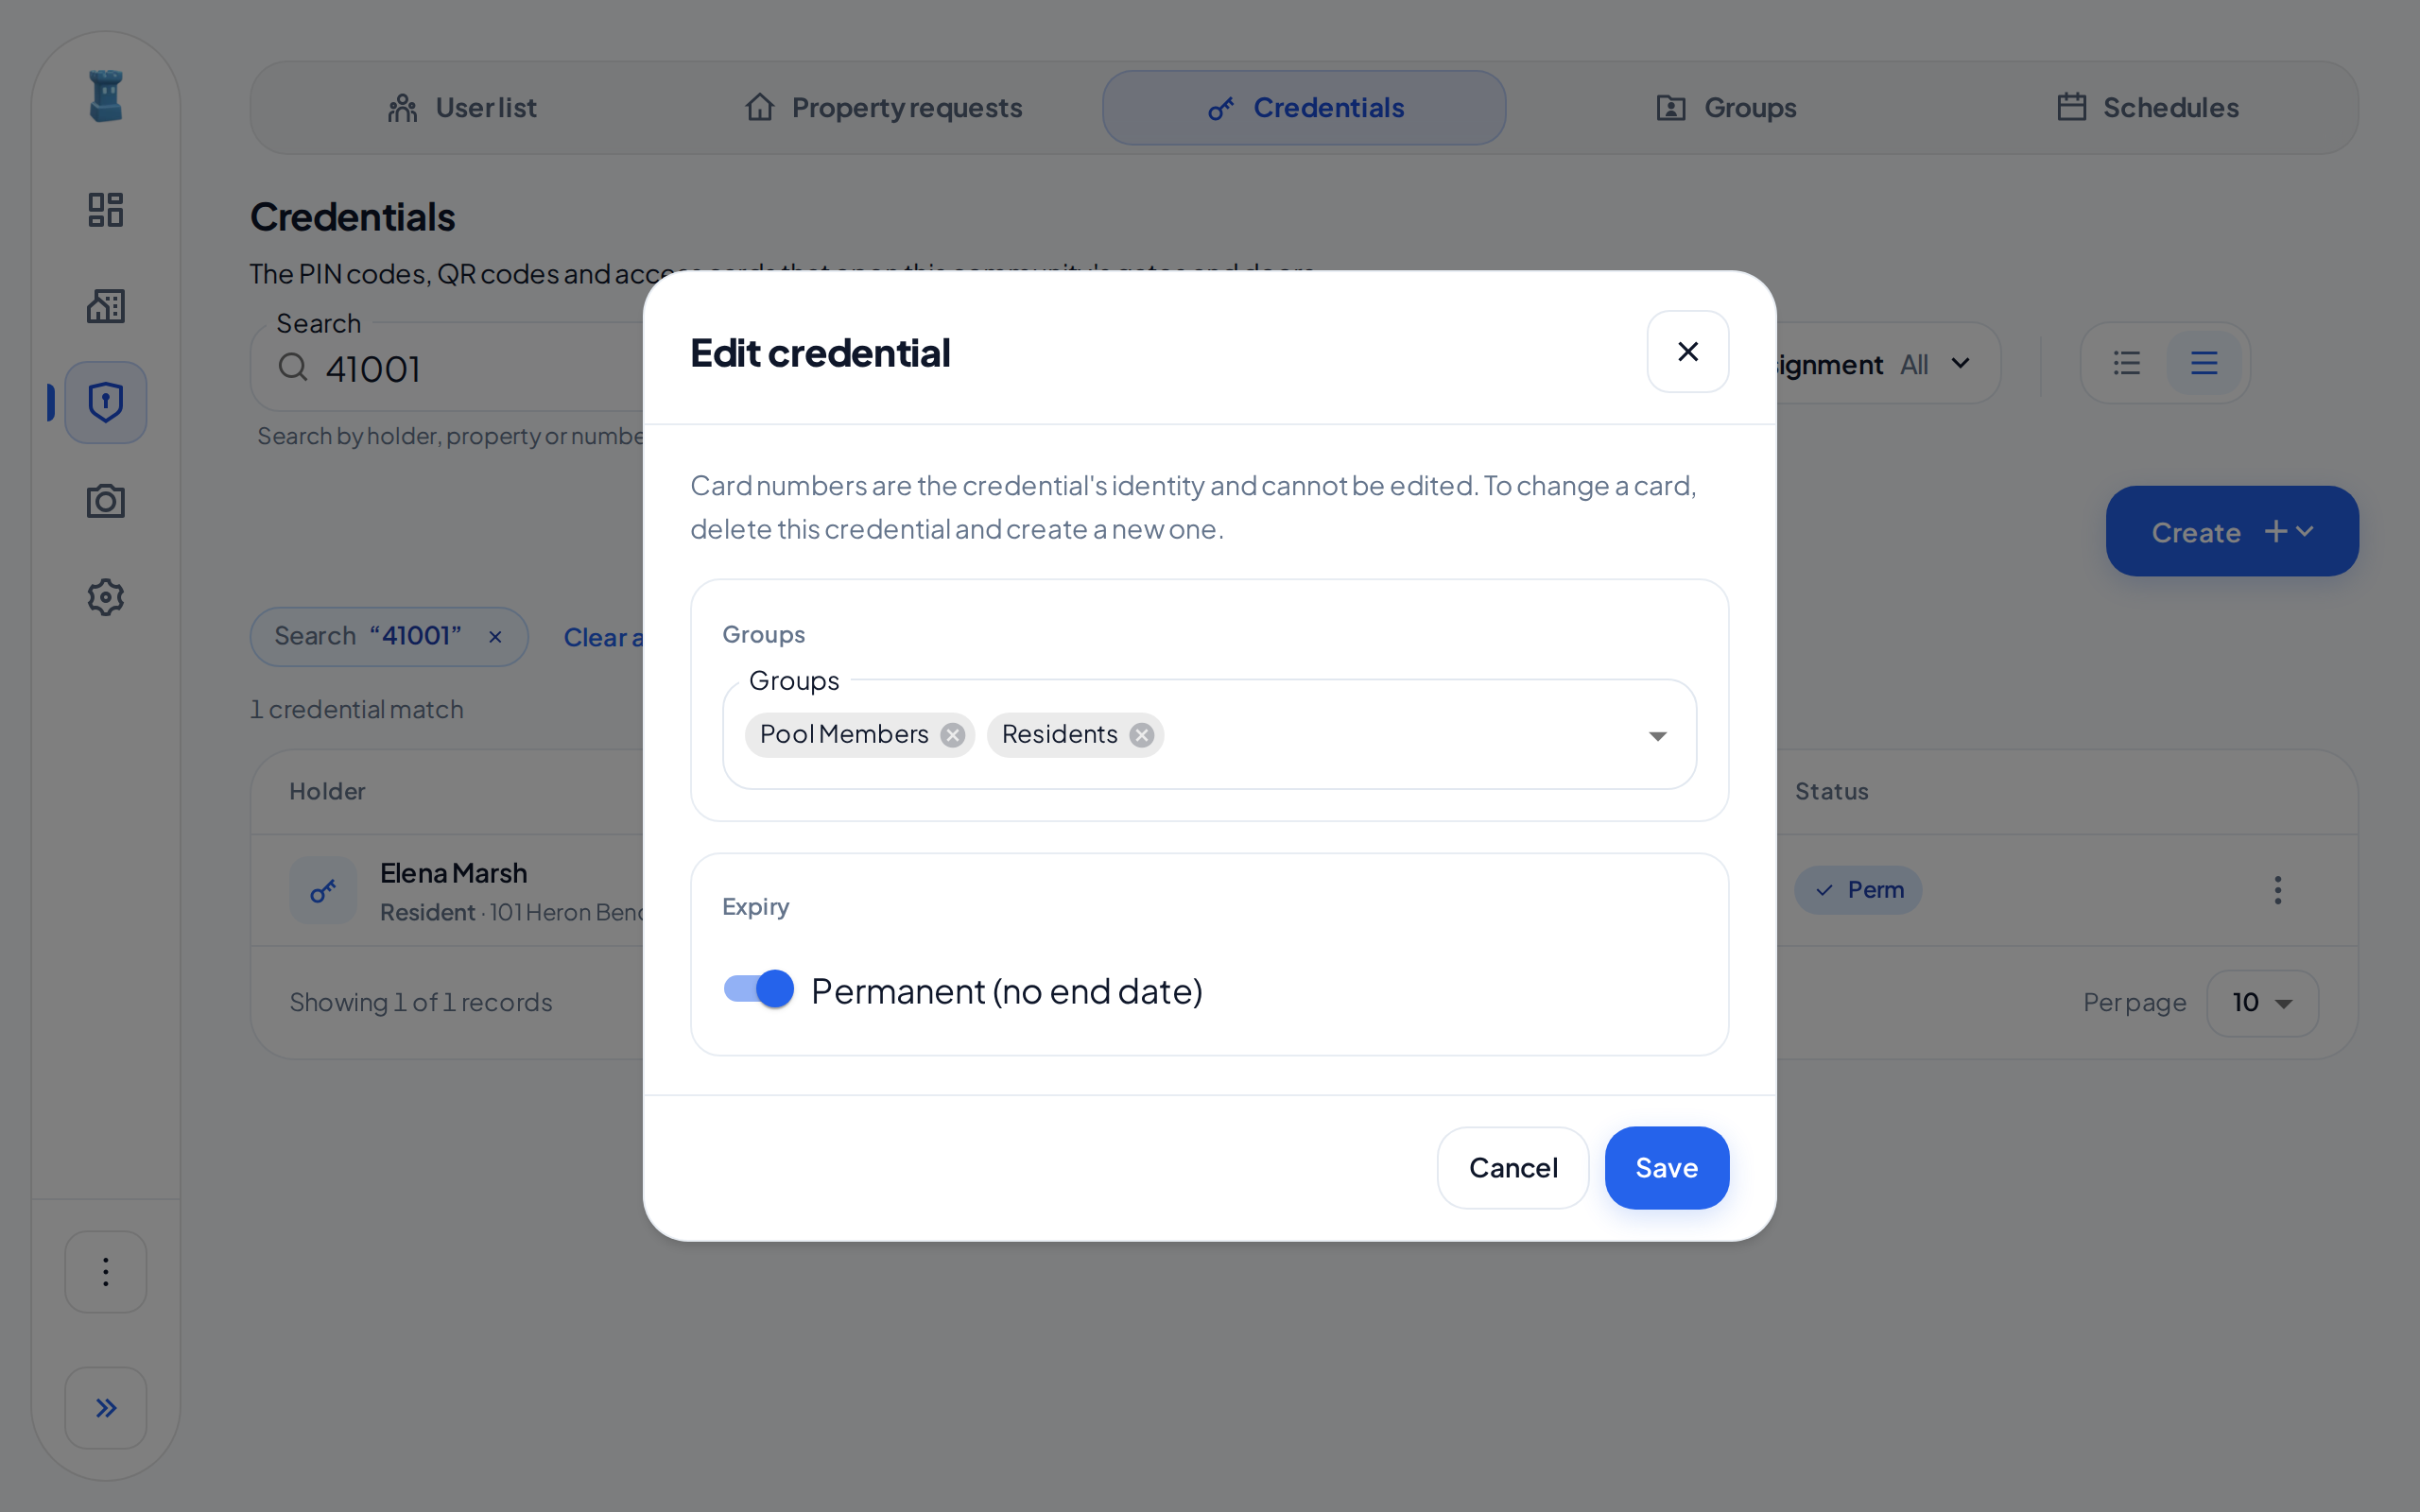This screenshot has height=1512, width=2420.
Task: Open the dashboard grid icon in sidebar
Action: click(105, 210)
